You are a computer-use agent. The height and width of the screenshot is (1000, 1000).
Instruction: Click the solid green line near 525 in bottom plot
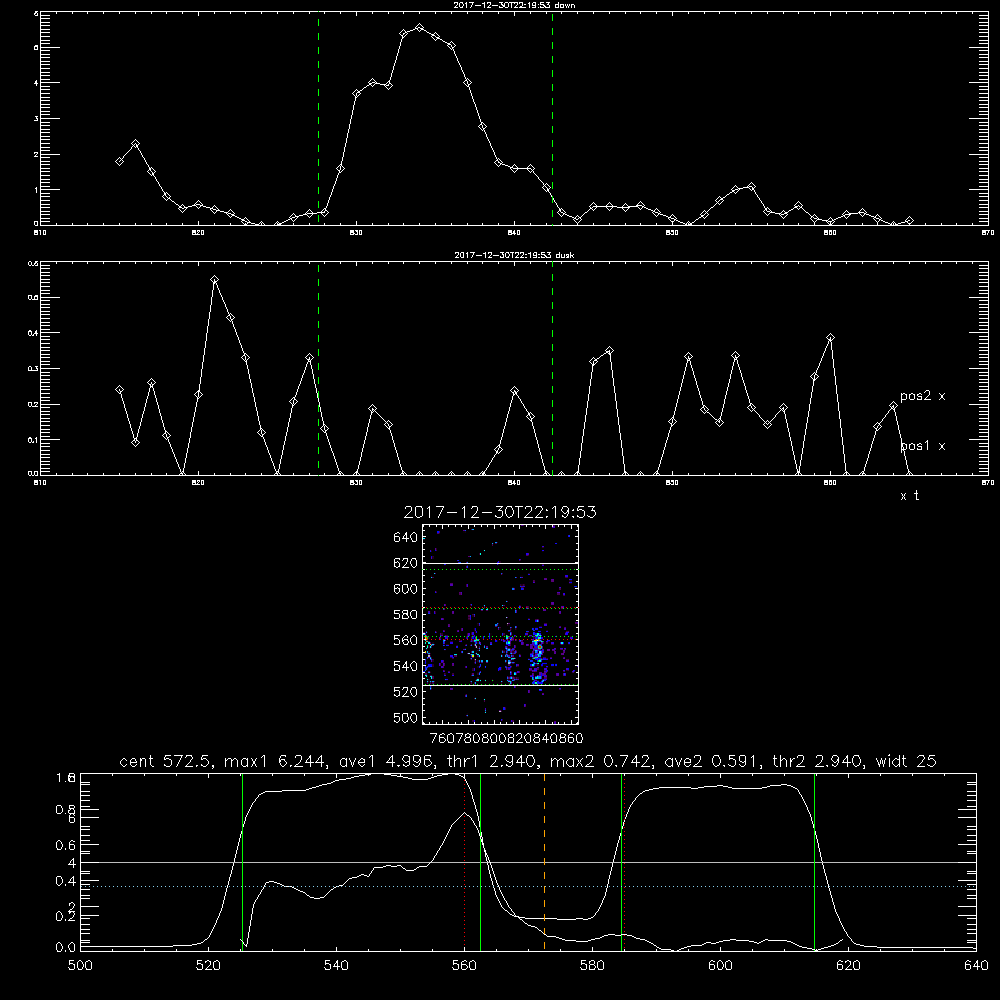click(x=242, y=862)
